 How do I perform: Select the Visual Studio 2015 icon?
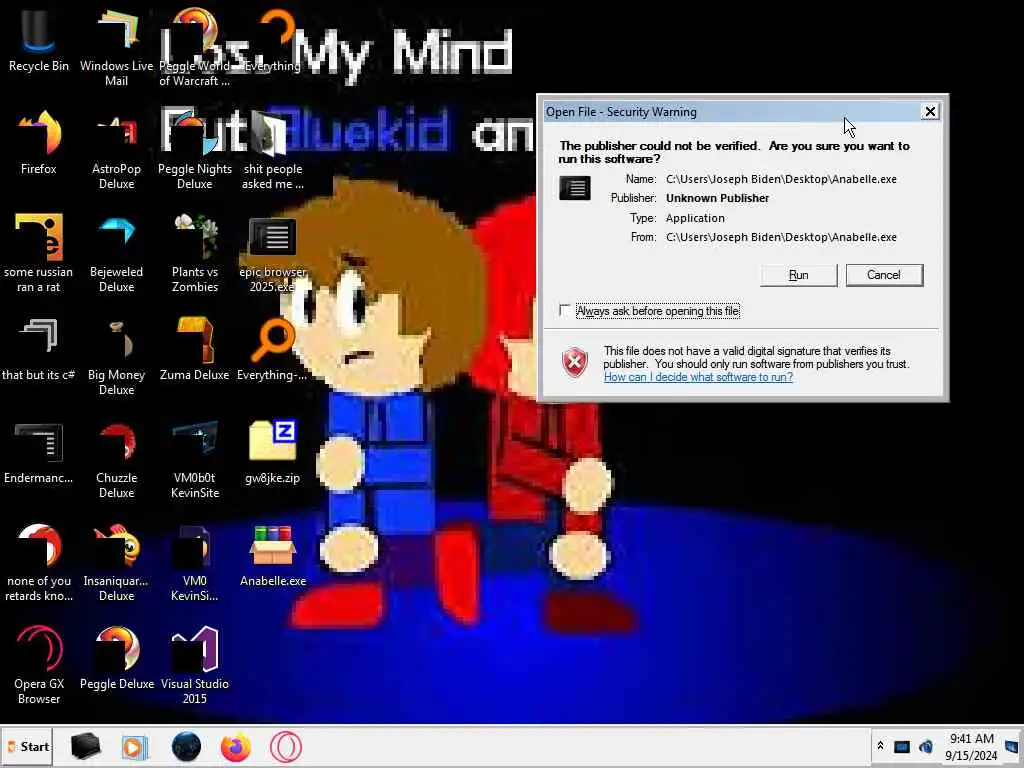pyautogui.click(x=195, y=666)
